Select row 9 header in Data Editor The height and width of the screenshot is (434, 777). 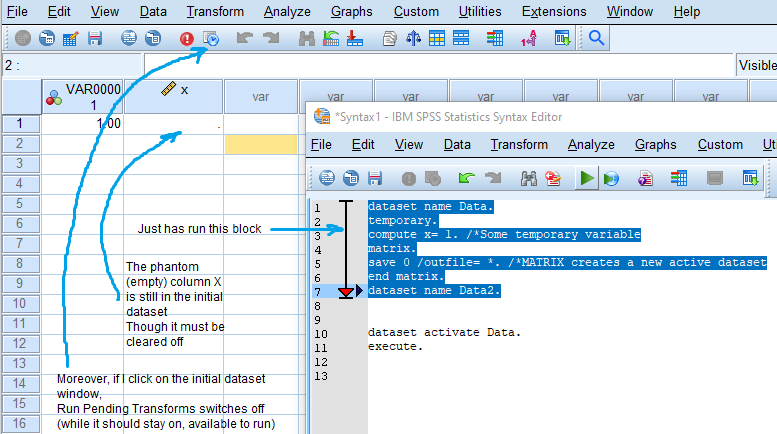tap(20, 283)
